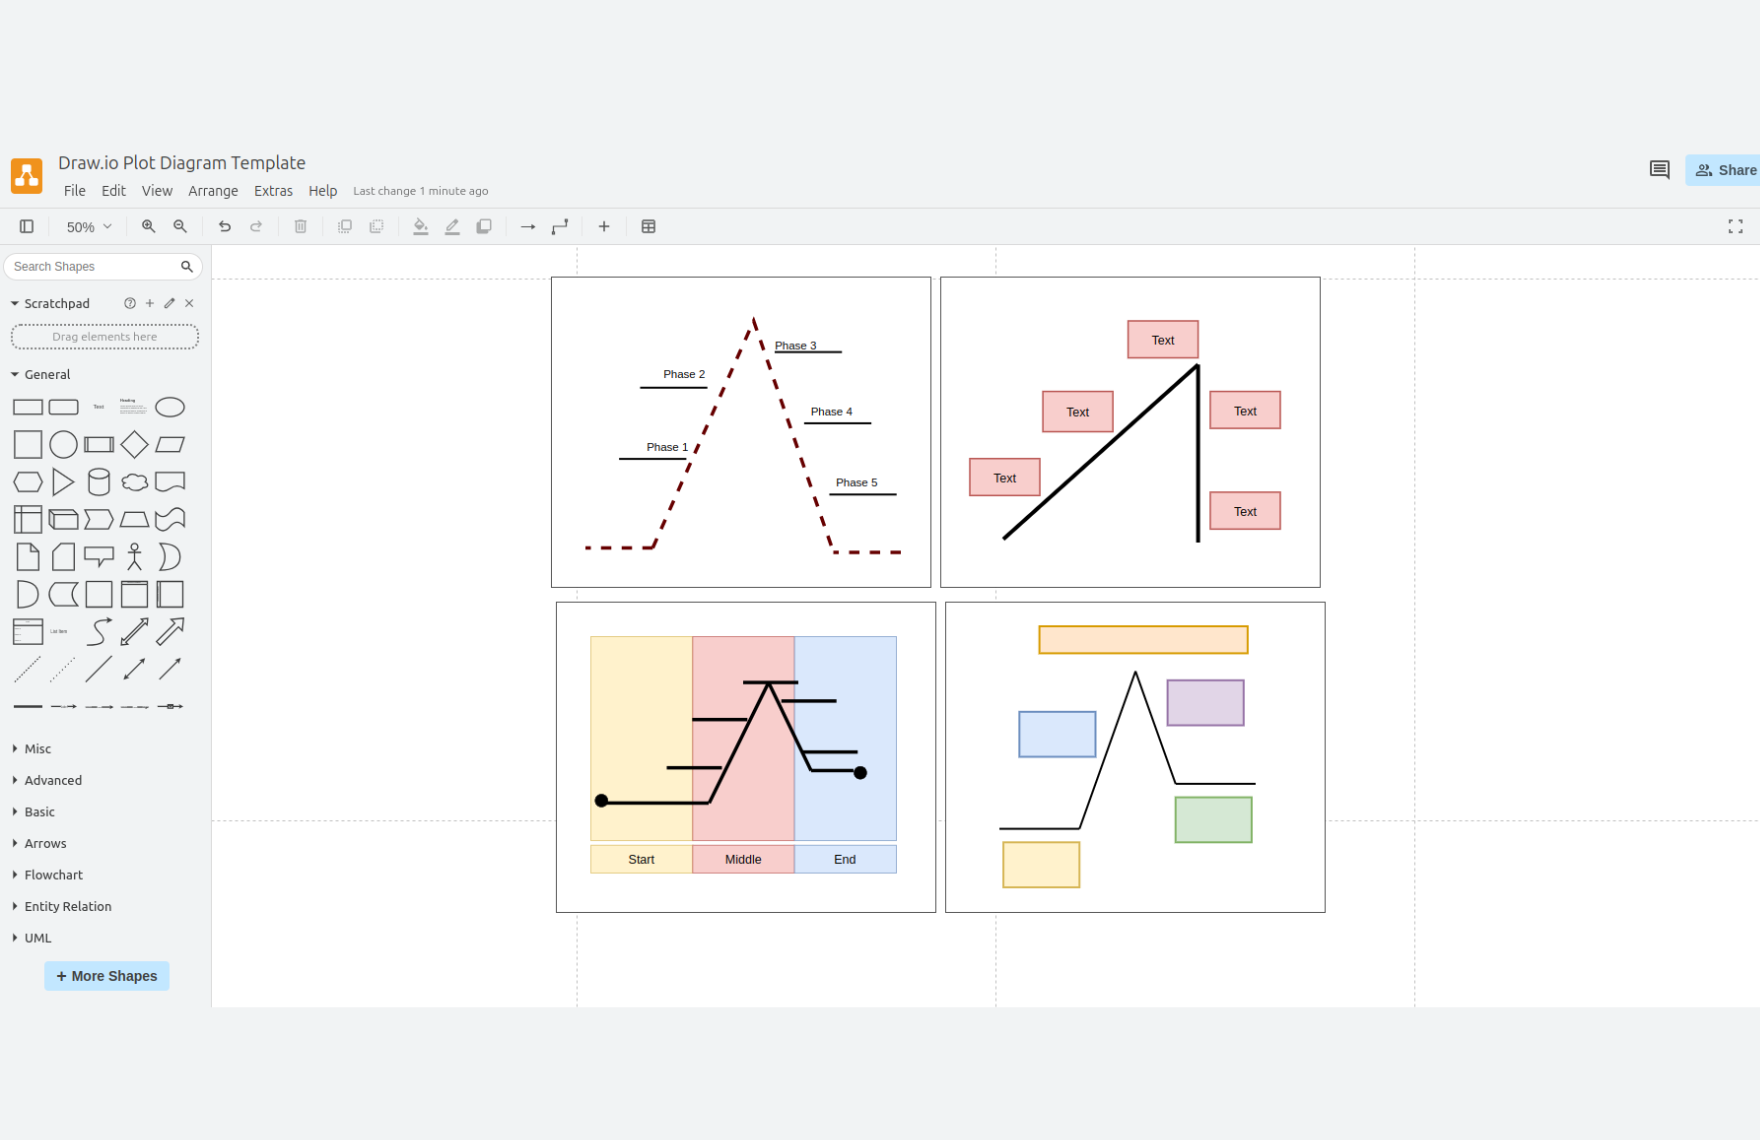Click the To Back icon
The height and width of the screenshot is (1140, 1760).
point(376,227)
